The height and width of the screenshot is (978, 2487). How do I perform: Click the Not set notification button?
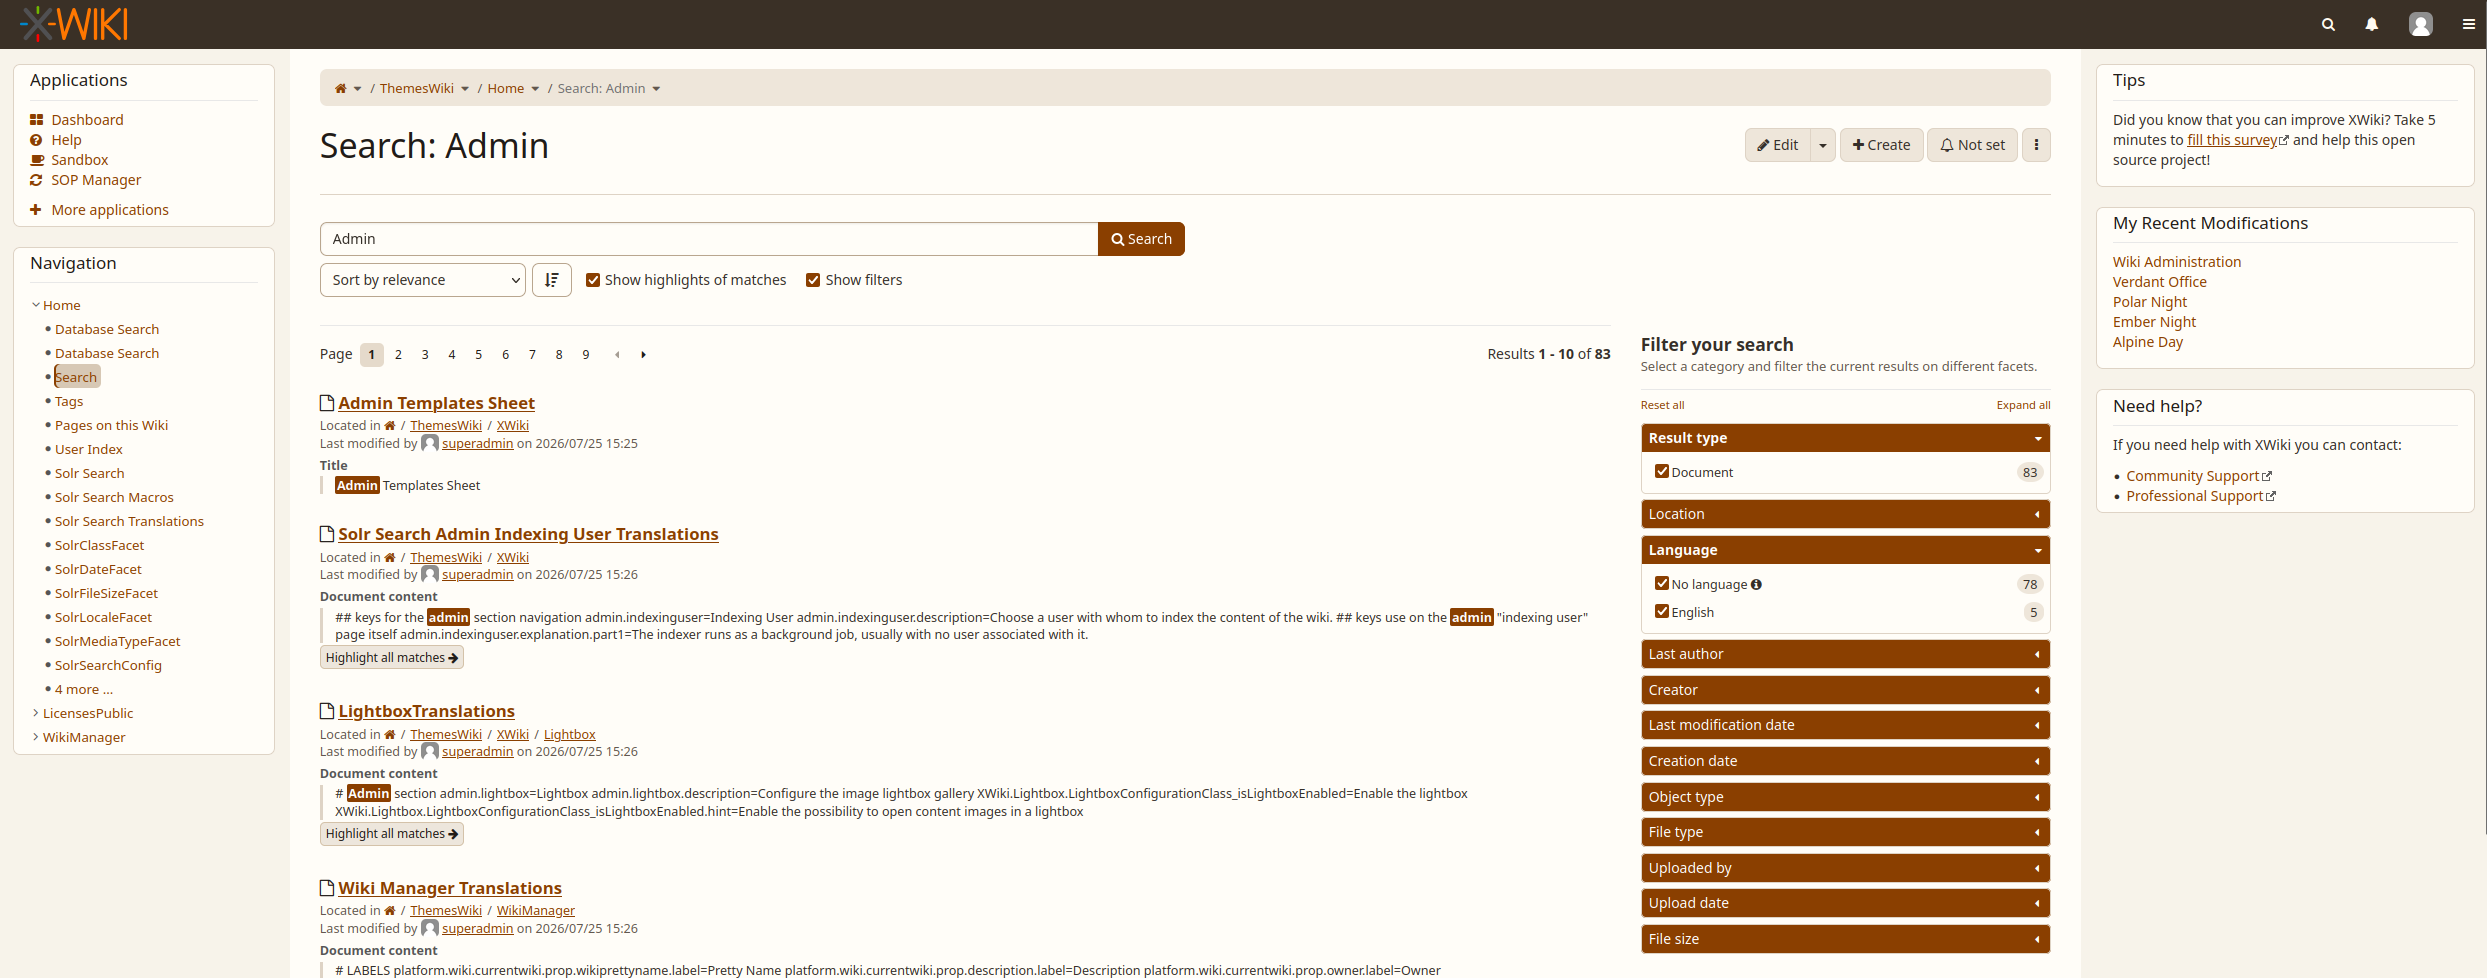click(1972, 145)
